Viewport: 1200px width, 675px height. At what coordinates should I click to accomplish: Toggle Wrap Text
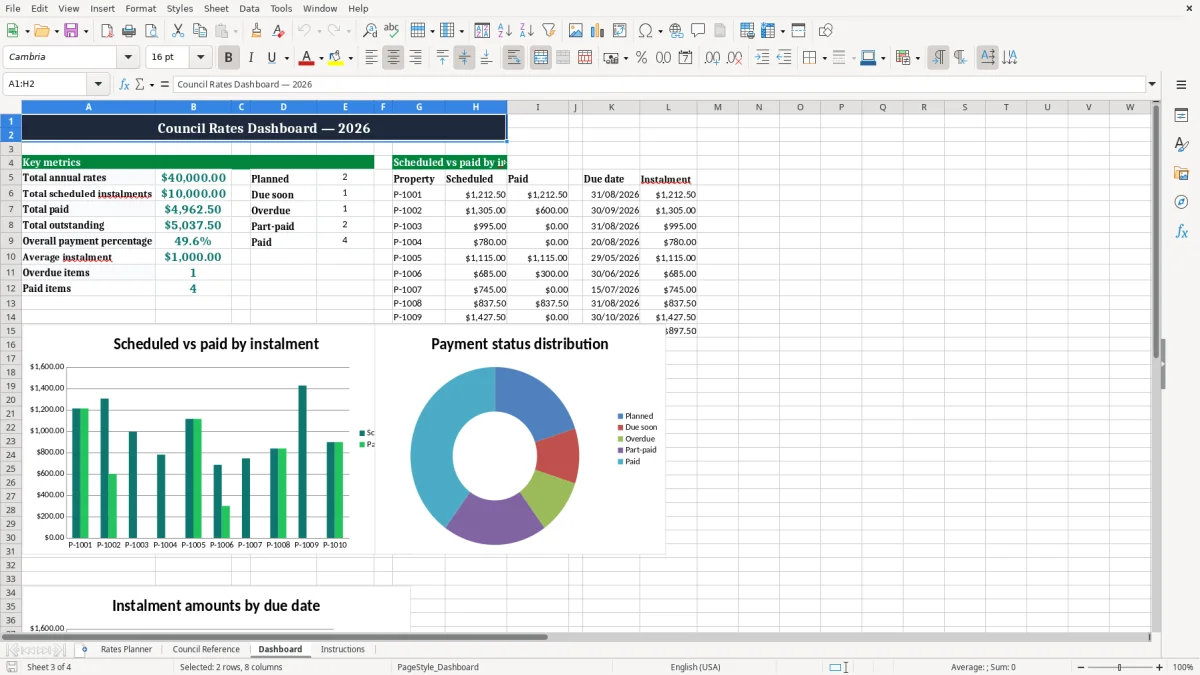point(513,58)
